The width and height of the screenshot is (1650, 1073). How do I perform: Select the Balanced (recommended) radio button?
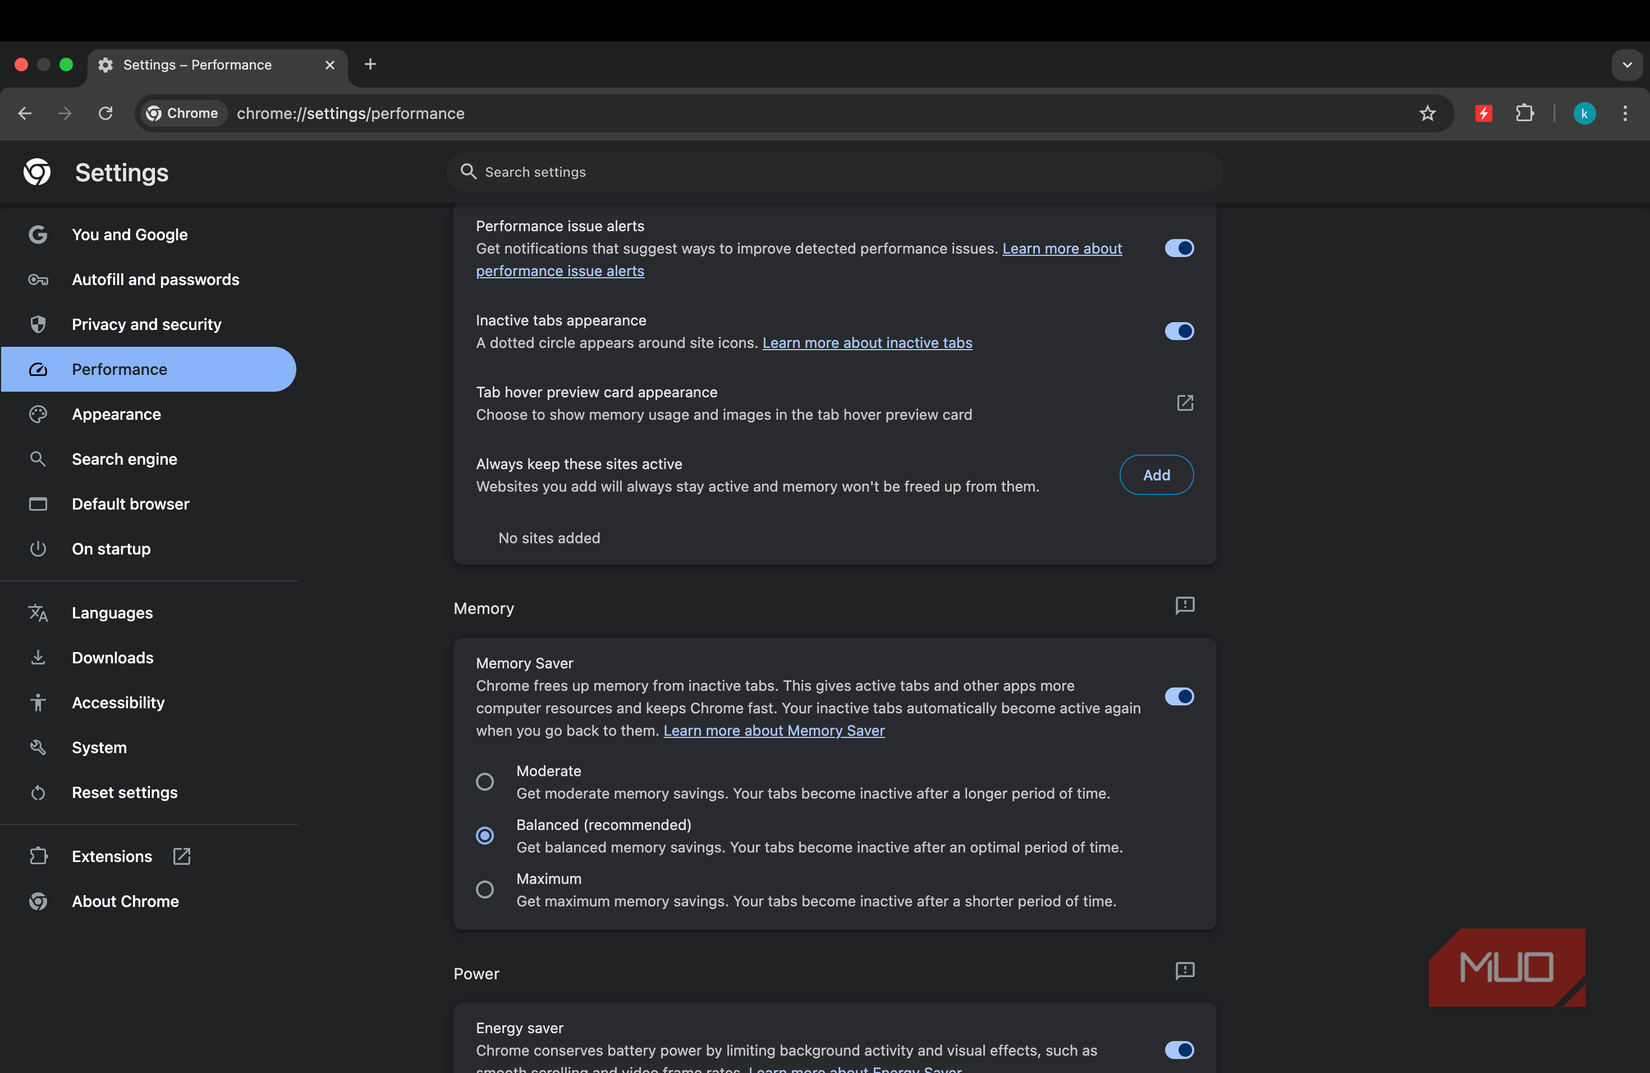(x=485, y=836)
